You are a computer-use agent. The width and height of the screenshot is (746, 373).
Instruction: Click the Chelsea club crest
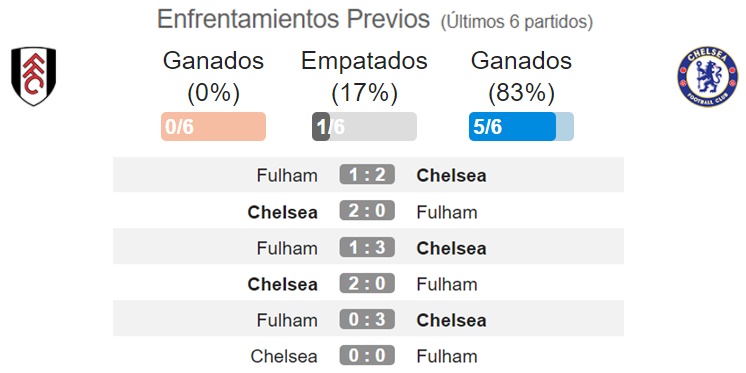[x=707, y=77]
